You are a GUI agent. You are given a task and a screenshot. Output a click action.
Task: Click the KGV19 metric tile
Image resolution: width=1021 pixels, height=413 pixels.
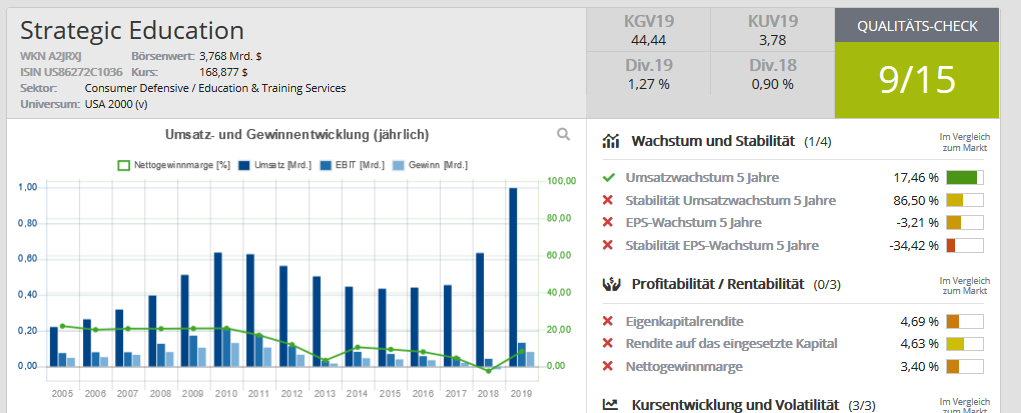[x=649, y=30]
